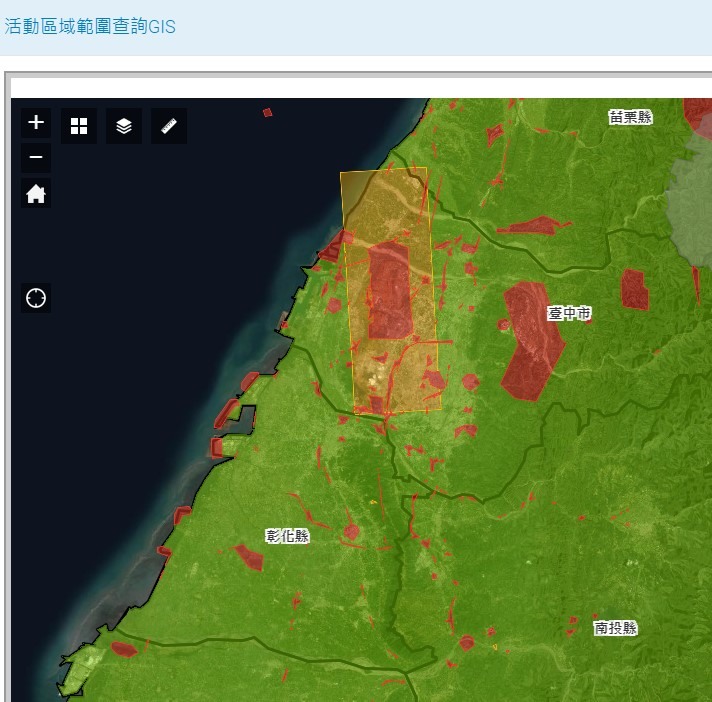Click the 南投縣 map label
The image size is (712, 702).
pyautogui.click(x=615, y=628)
